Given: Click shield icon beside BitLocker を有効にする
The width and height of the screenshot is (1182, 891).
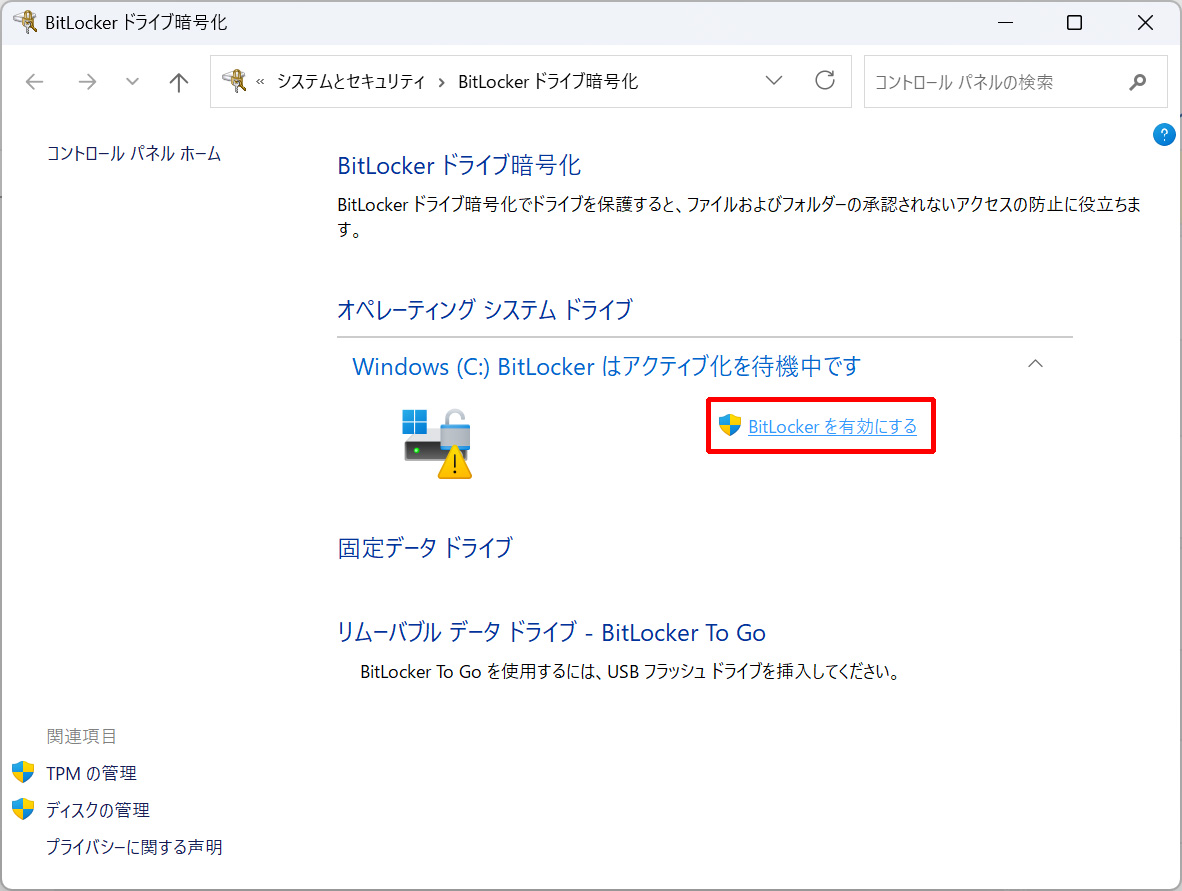Looking at the screenshot, I should pos(729,425).
